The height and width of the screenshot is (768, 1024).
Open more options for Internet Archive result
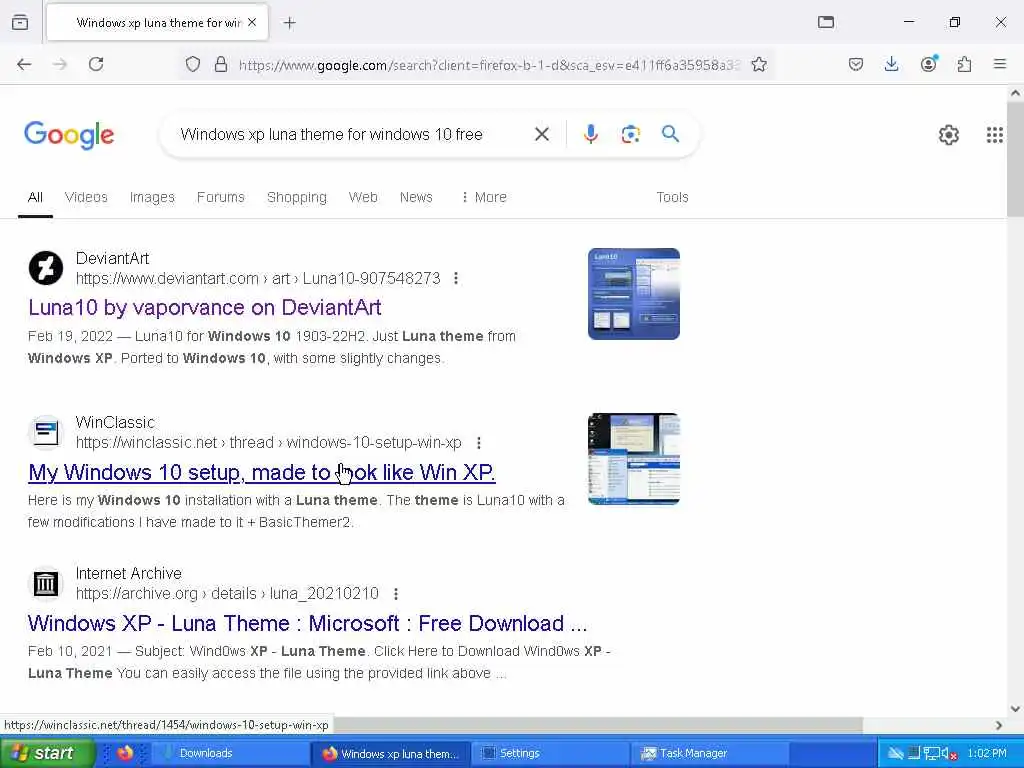coord(396,594)
